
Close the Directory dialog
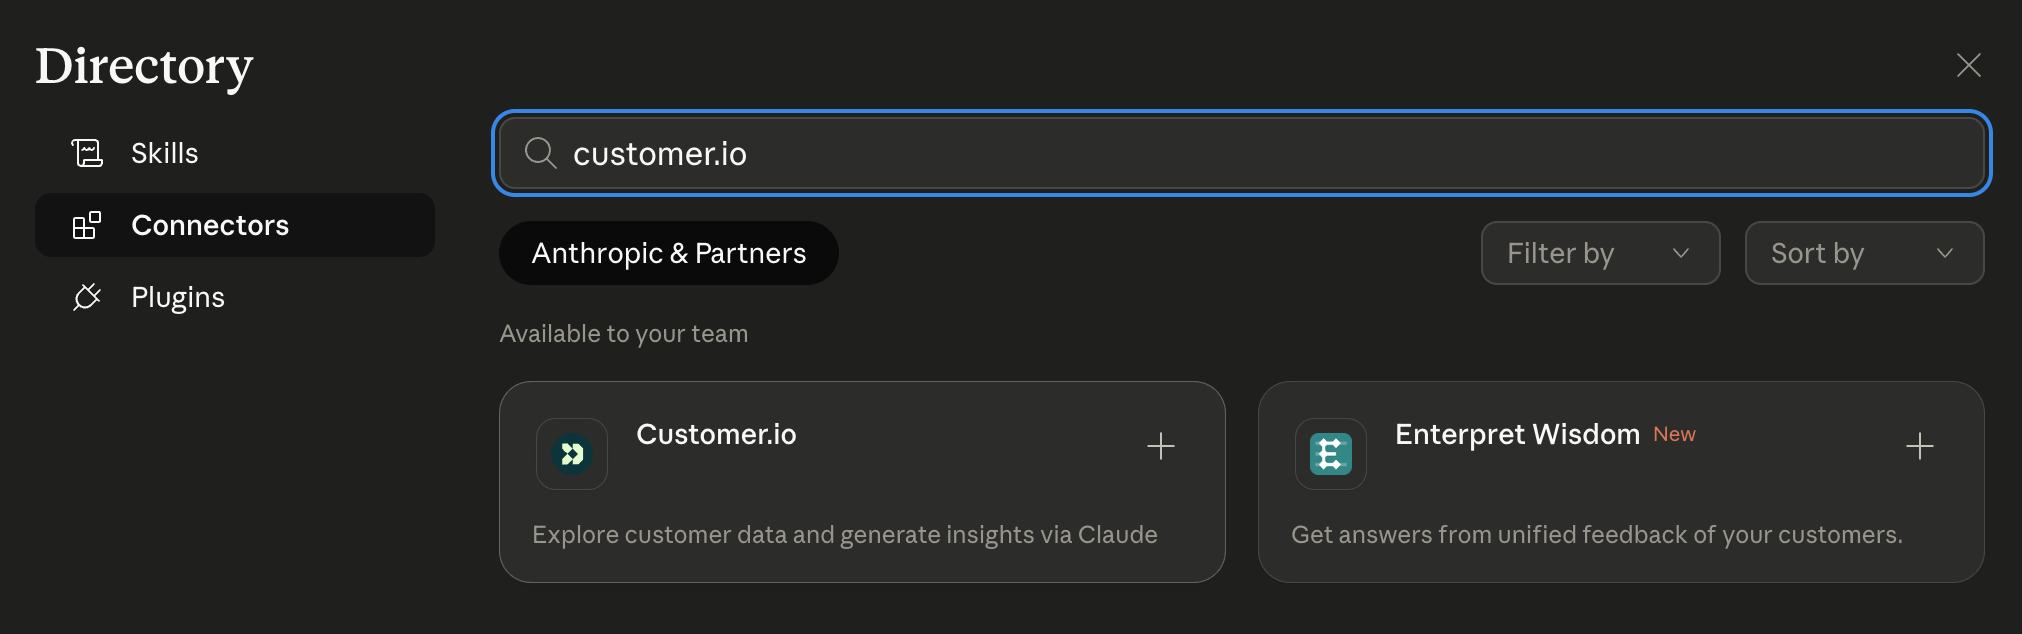click(x=1968, y=64)
